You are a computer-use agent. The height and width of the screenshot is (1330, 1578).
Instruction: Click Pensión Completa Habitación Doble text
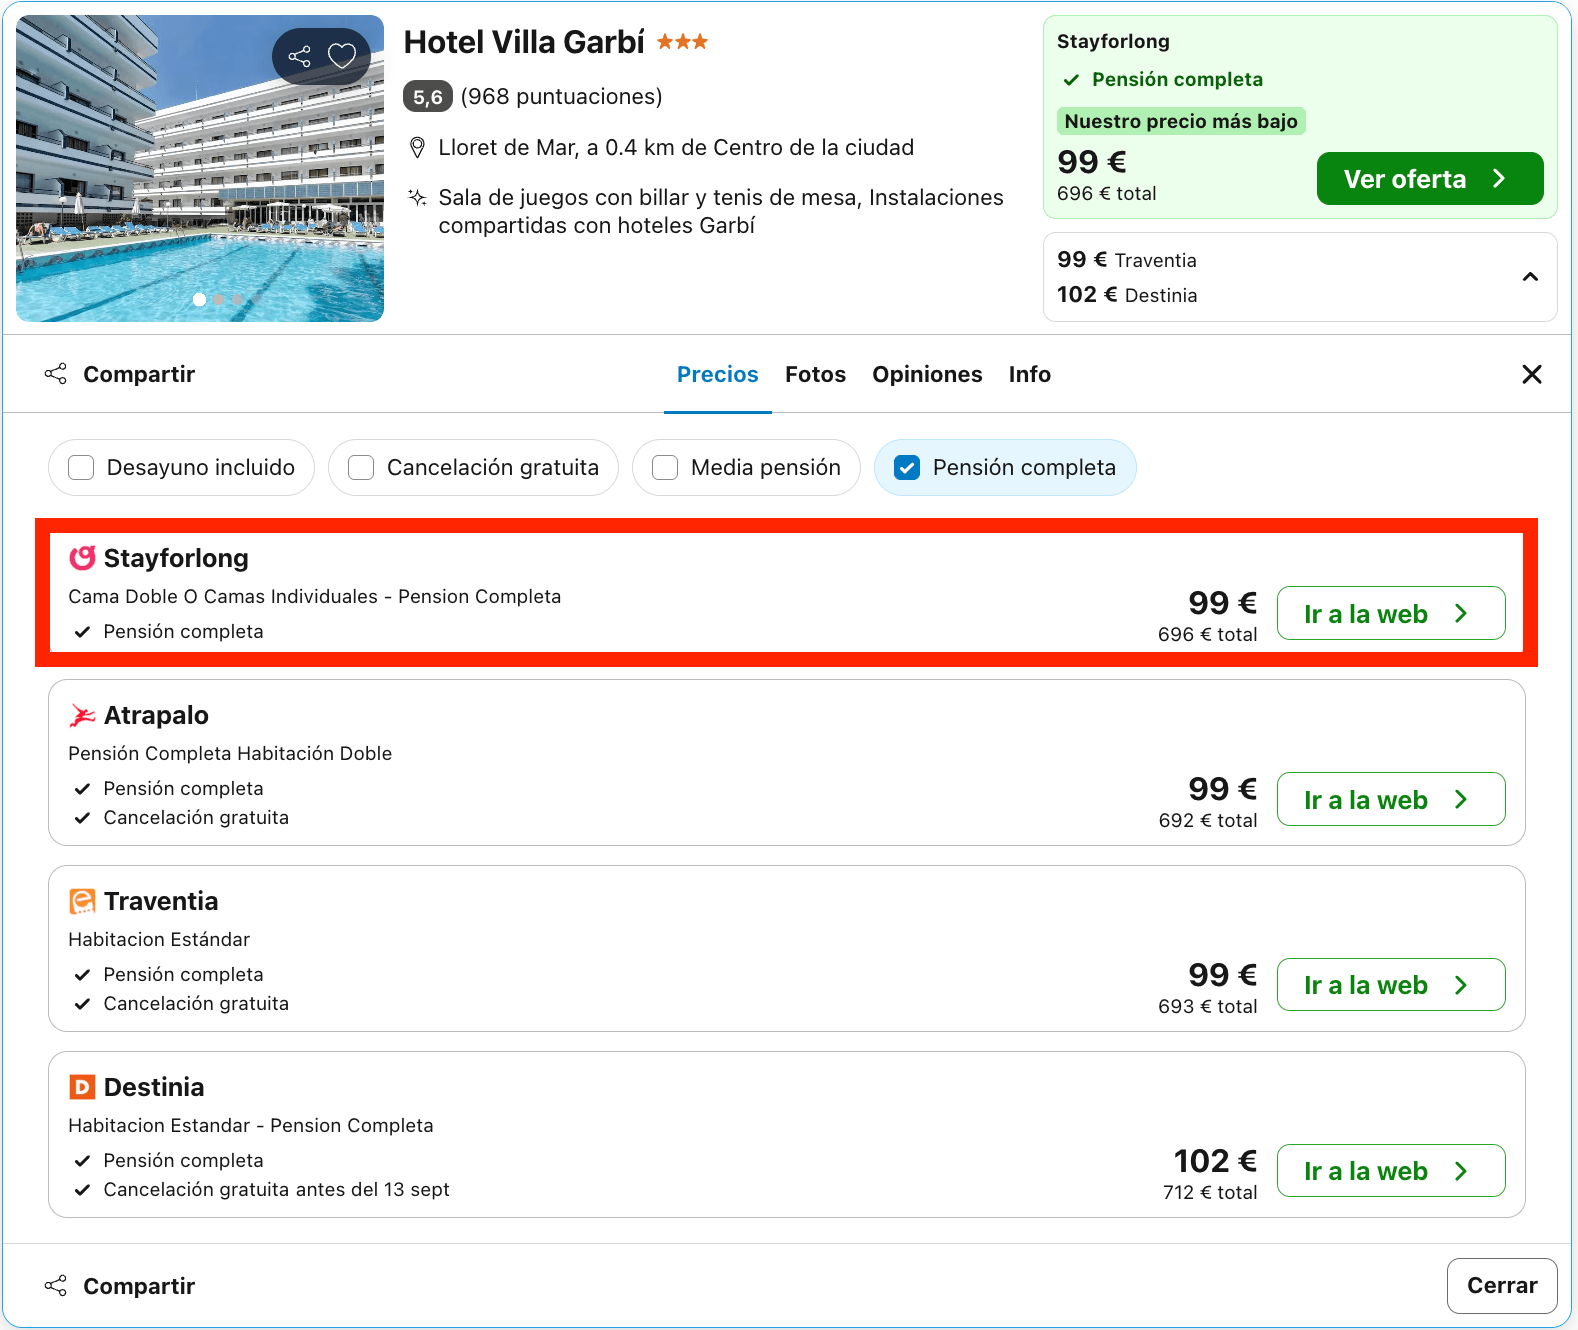[x=230, y=753]
